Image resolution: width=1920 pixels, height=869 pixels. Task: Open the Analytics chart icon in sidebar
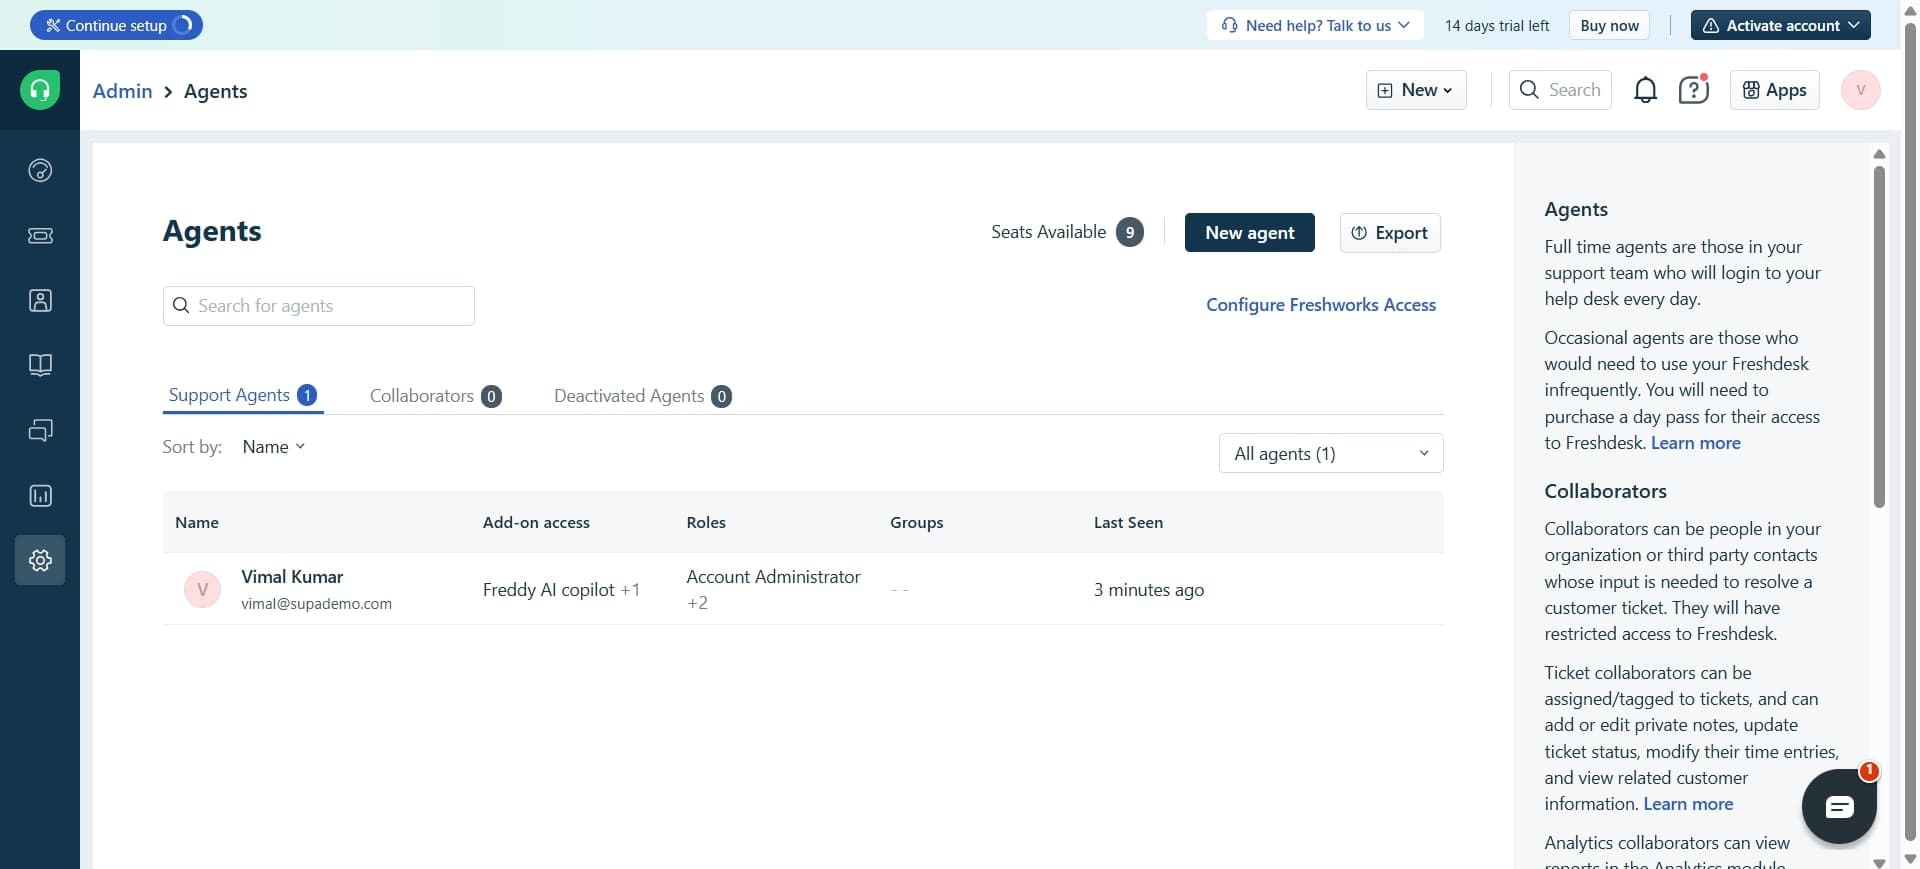pos(40,495)
